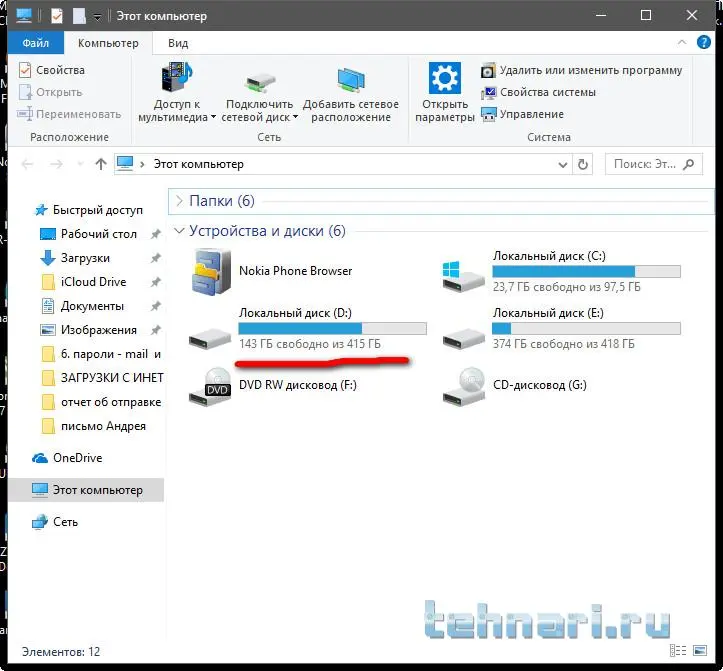The image size is (723, 671).
Task: Click pin icon next to Загрузки
Action: [x=156, y=258]
